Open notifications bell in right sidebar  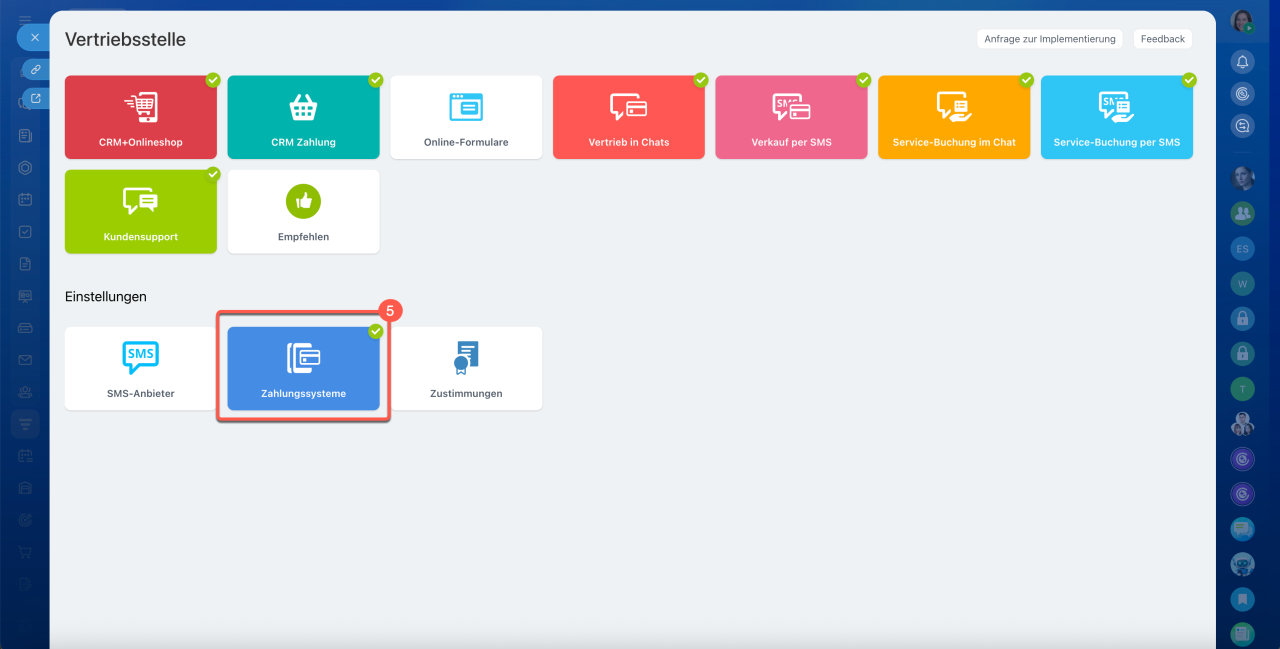[x=1242, y=62]
